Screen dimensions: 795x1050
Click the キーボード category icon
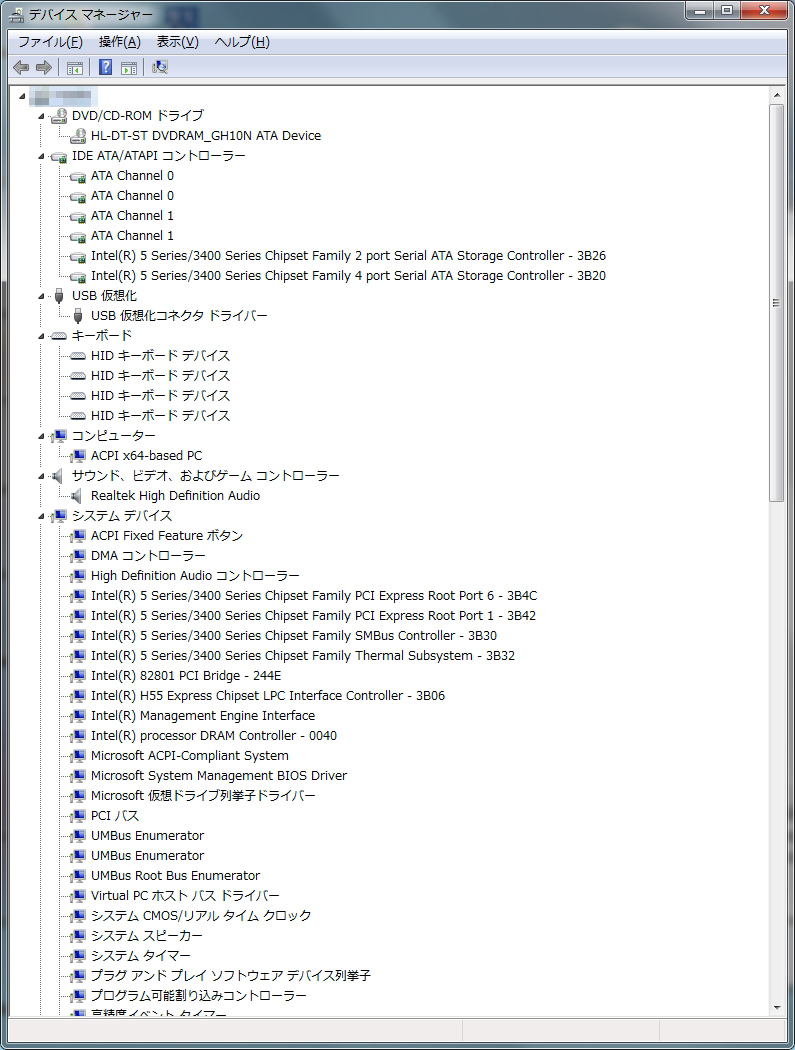coord(59,335)
